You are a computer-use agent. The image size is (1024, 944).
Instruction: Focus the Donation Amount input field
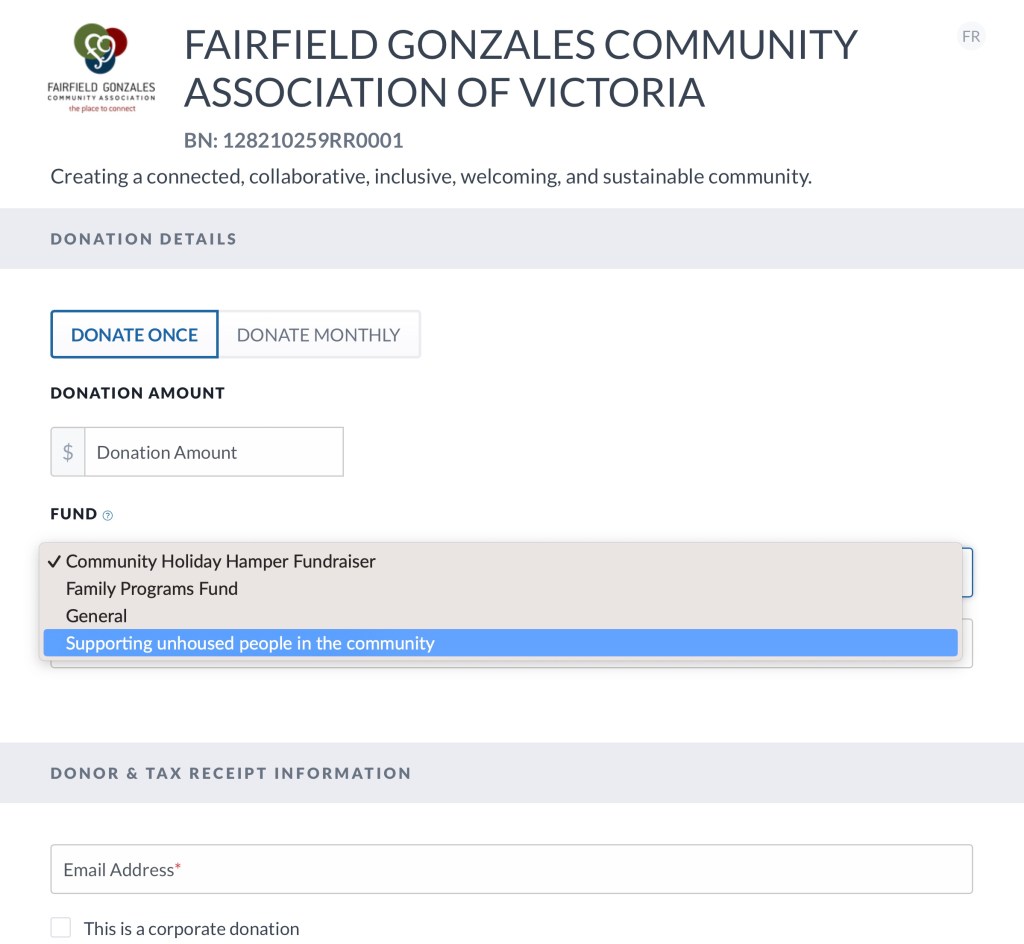(x=213, y=452)
